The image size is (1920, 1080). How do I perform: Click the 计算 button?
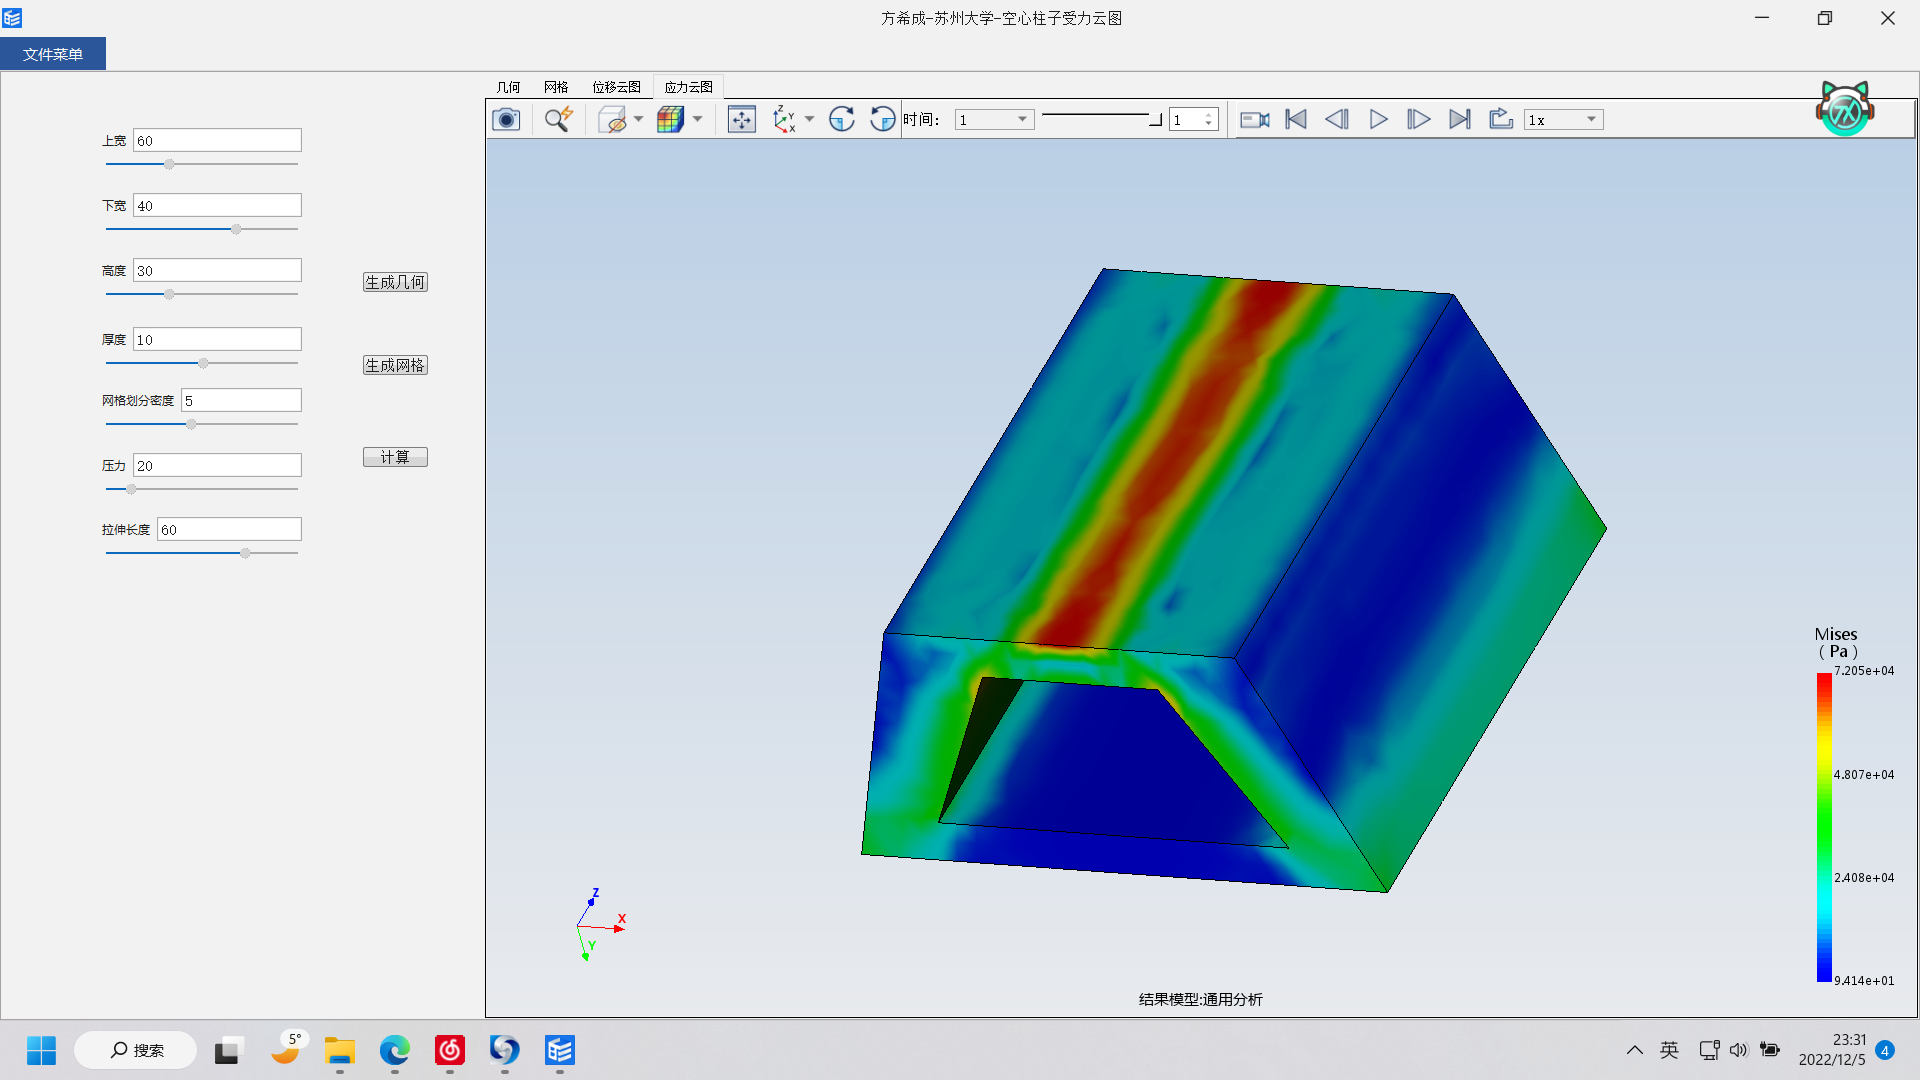pyautogui.click(x=394, y=456)
